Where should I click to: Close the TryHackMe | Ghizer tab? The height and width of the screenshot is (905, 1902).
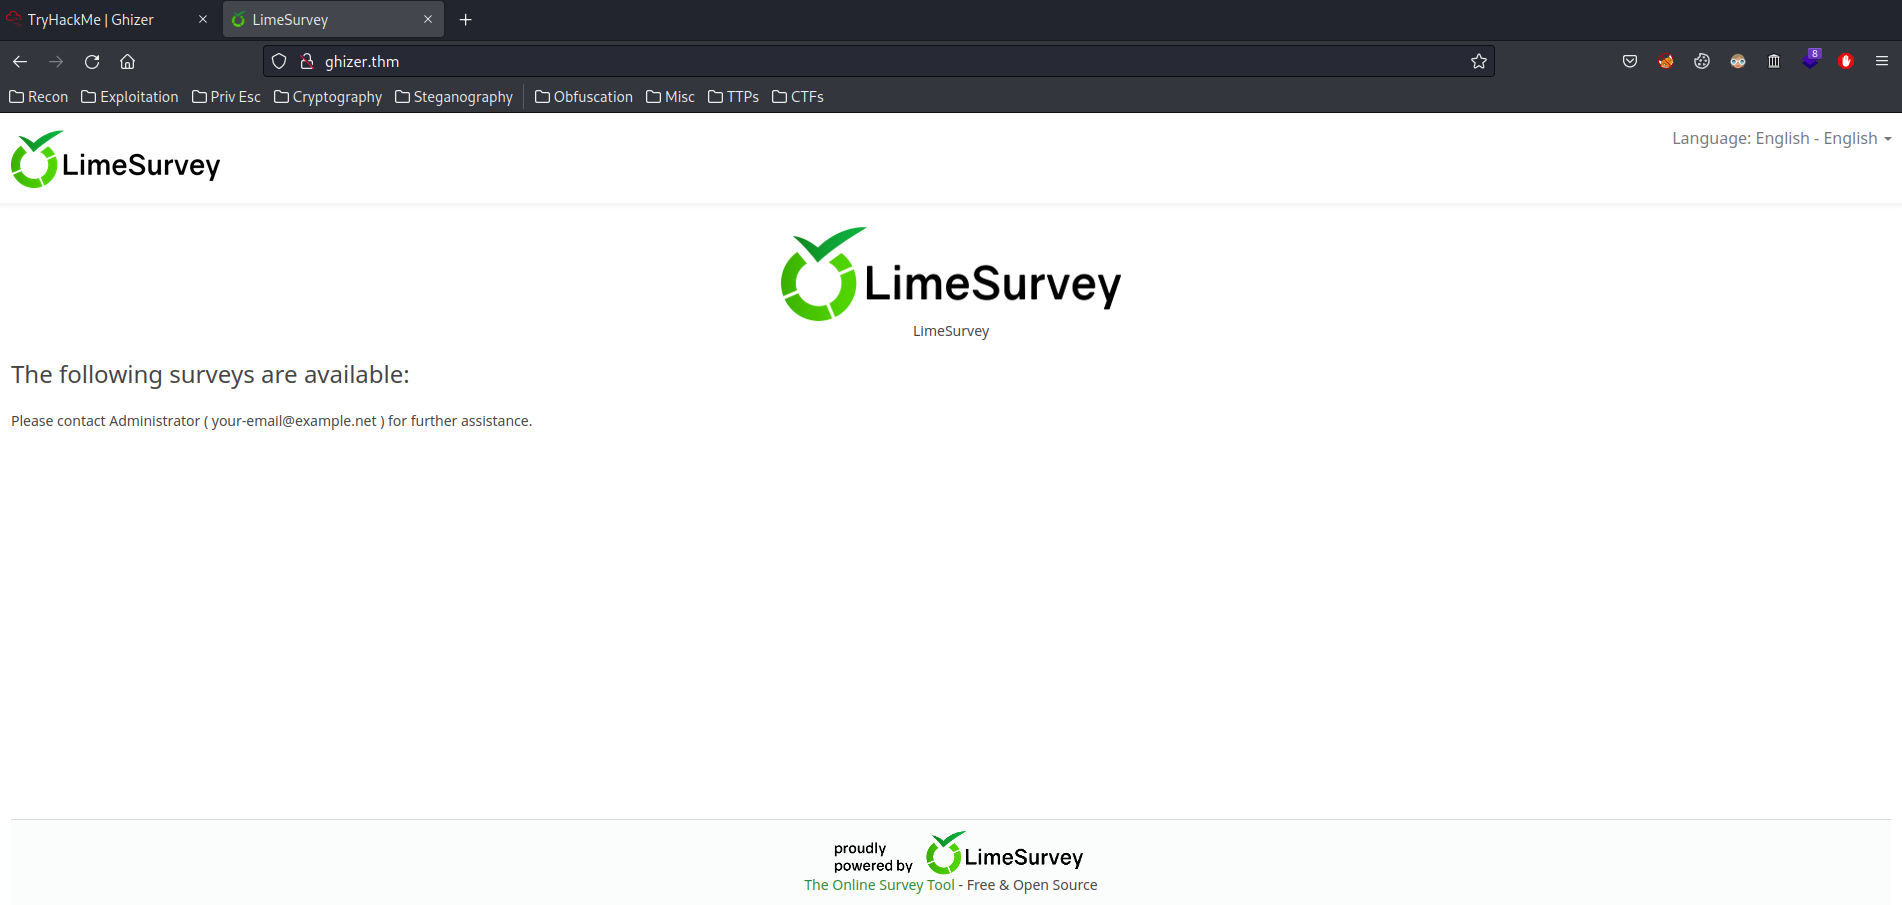point(203,20)
